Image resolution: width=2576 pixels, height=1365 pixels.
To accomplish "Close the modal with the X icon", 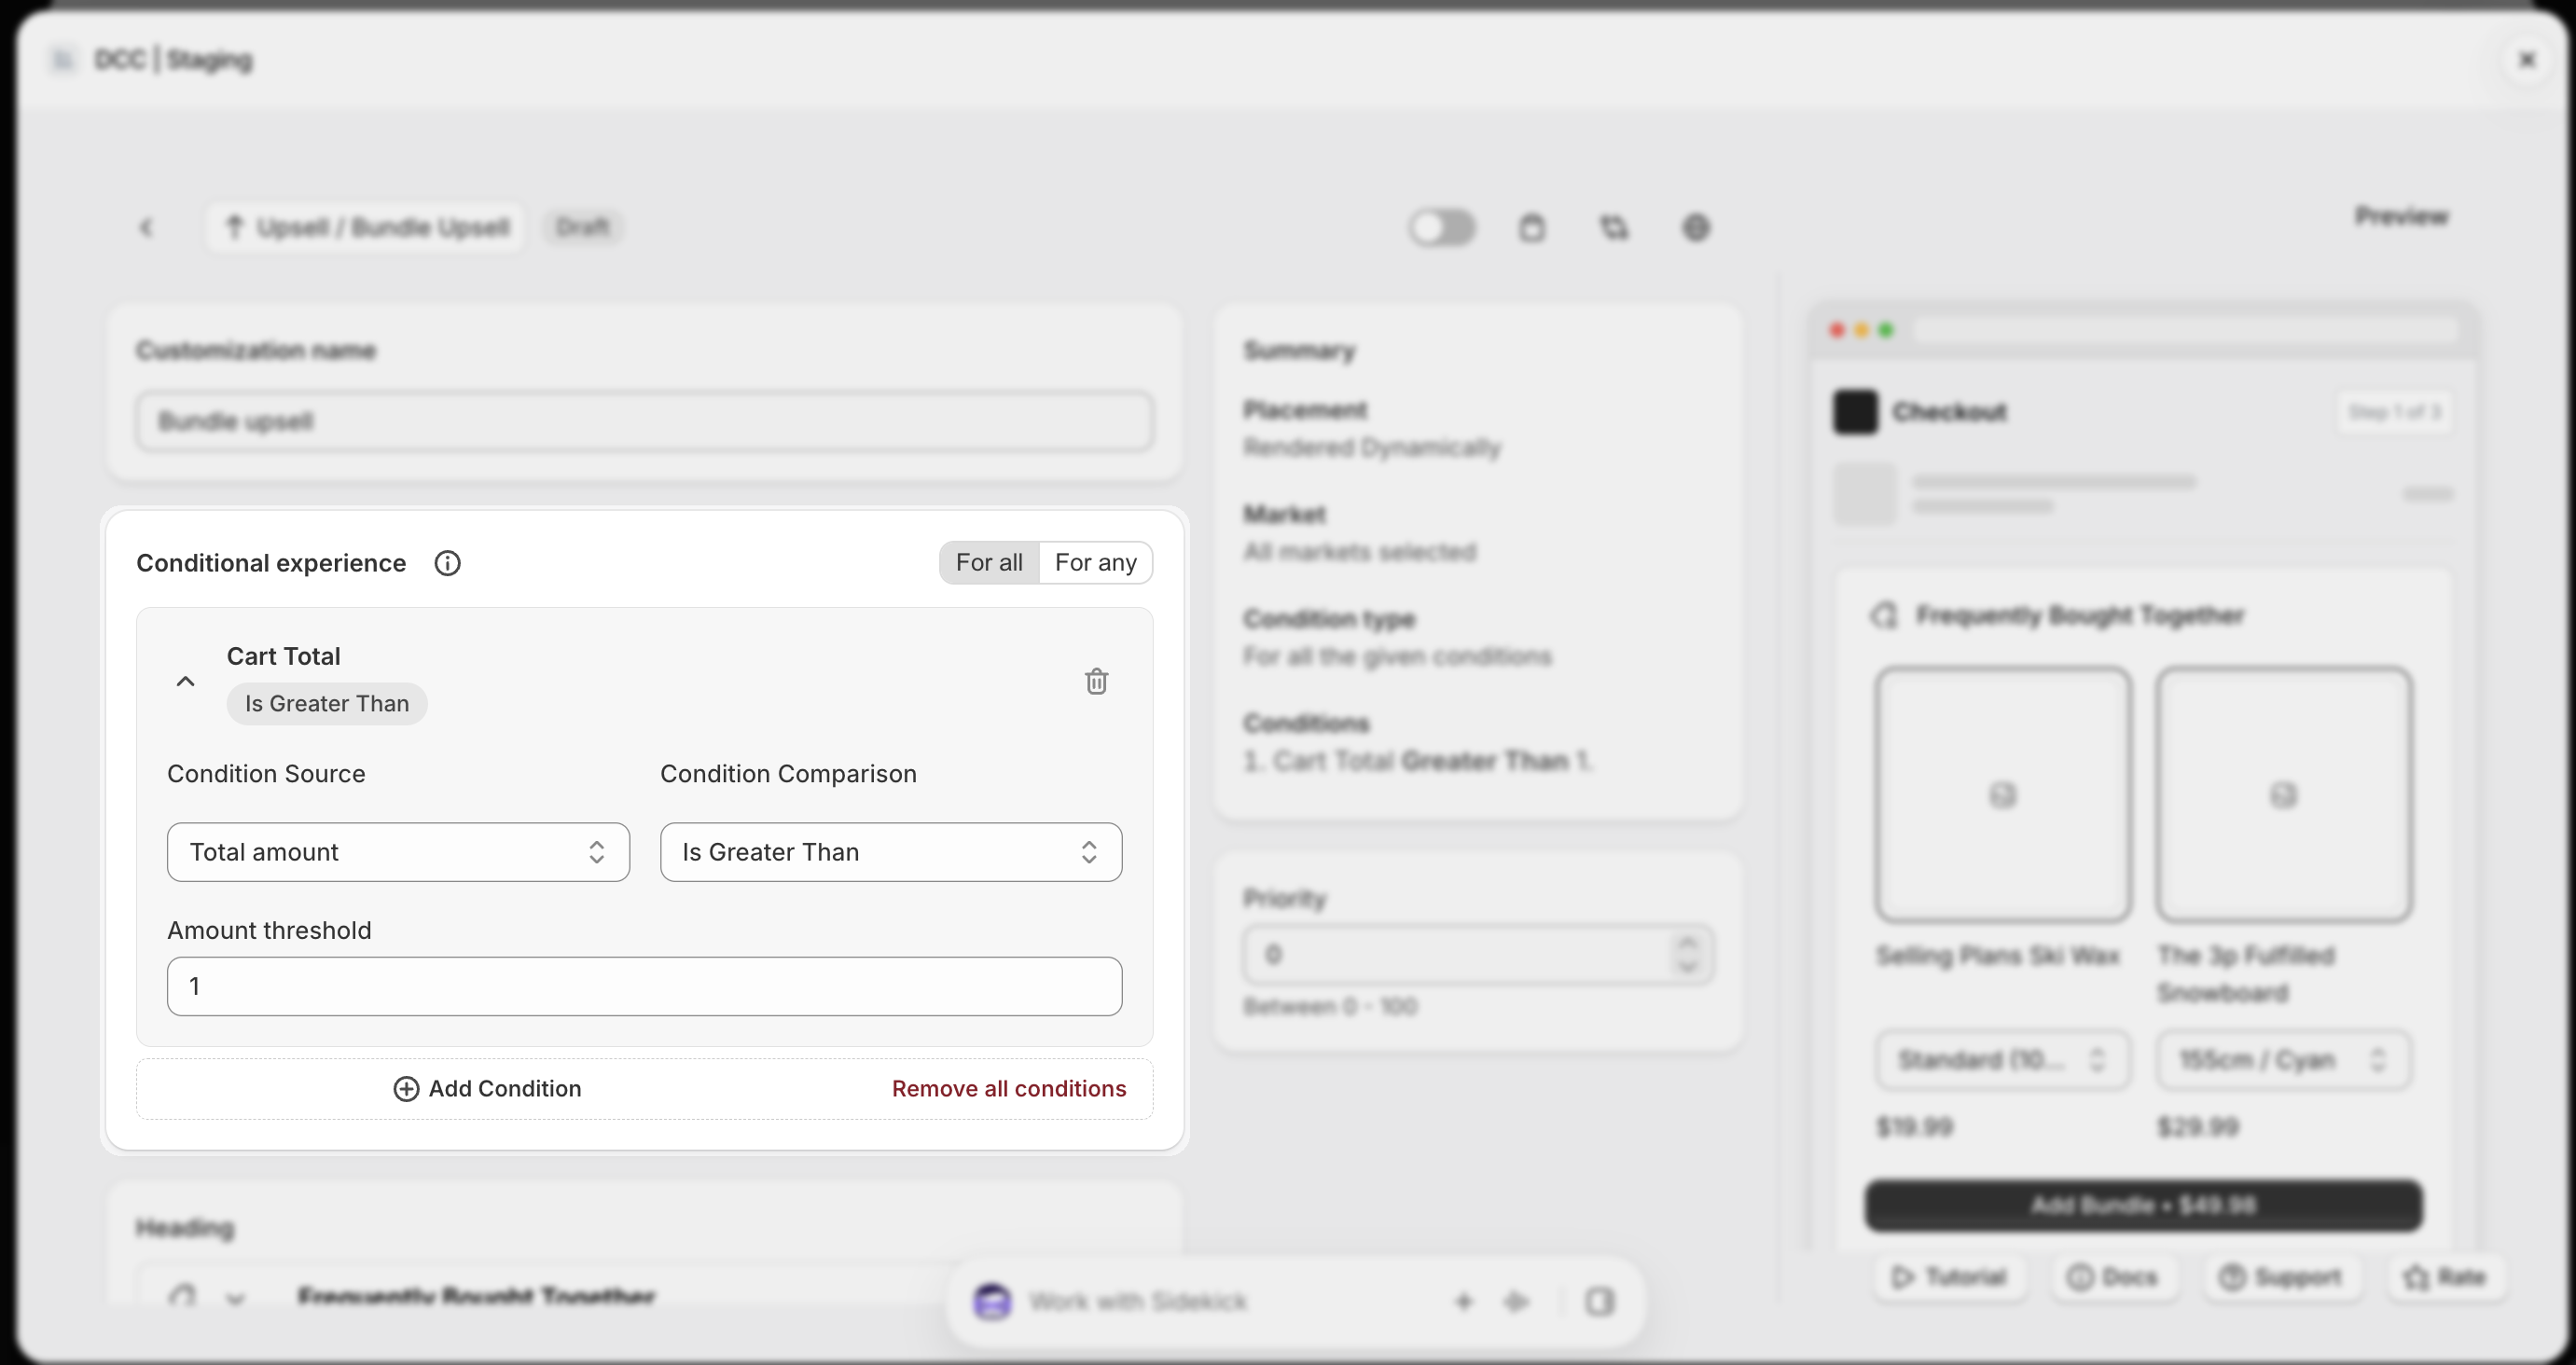I will [2528, 60].
